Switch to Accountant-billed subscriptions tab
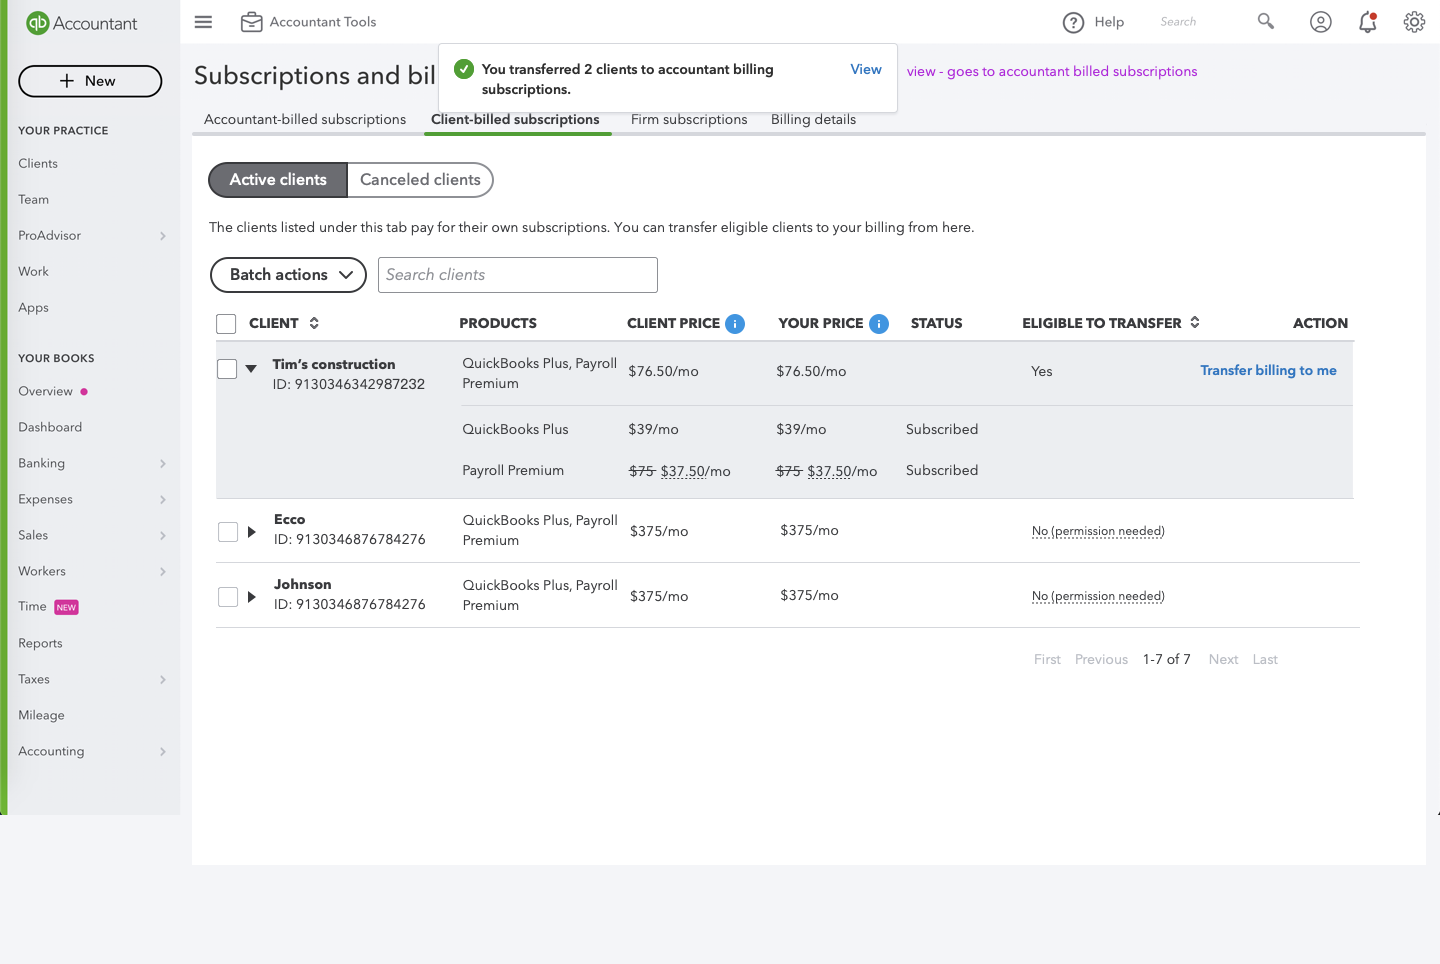1440x964 pixels. [305, 120]
